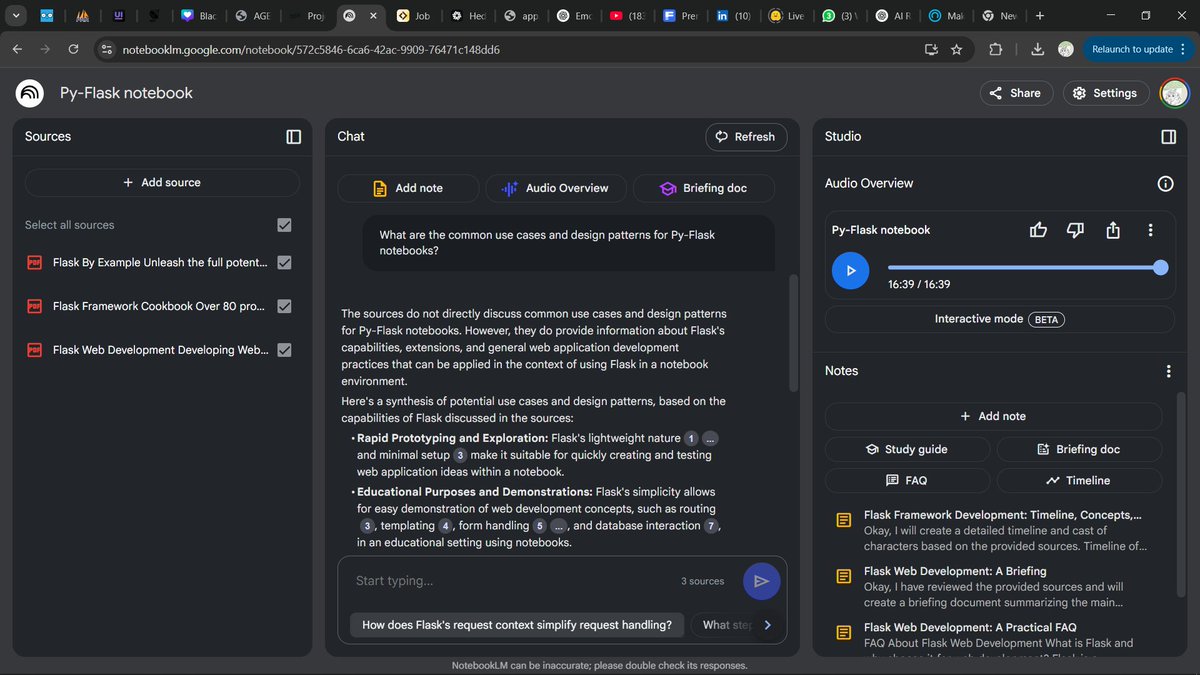This screenshot has height=675, width=1200.
Task: Enable Interactive mode BETA
Action: [999, 319]
